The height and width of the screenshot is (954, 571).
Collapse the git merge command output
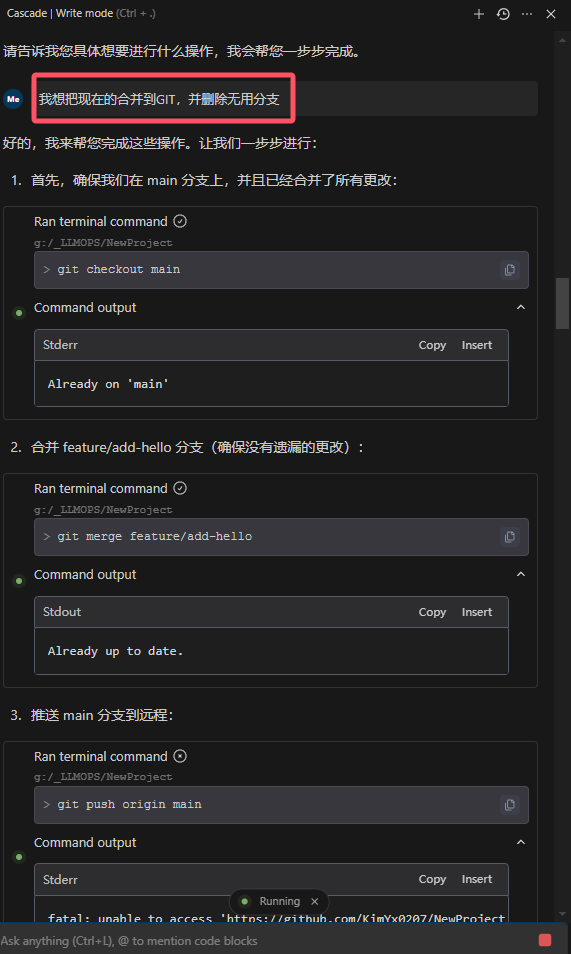click(521, 574)
